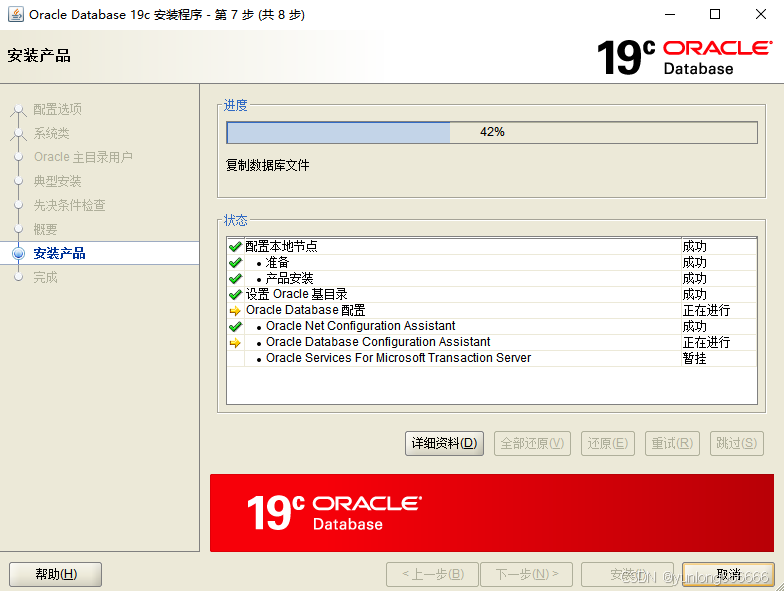The width and height of the screenshot is (784, 591).
Task: Click green checkmark beside 产品安装
Action: [235, 278]
